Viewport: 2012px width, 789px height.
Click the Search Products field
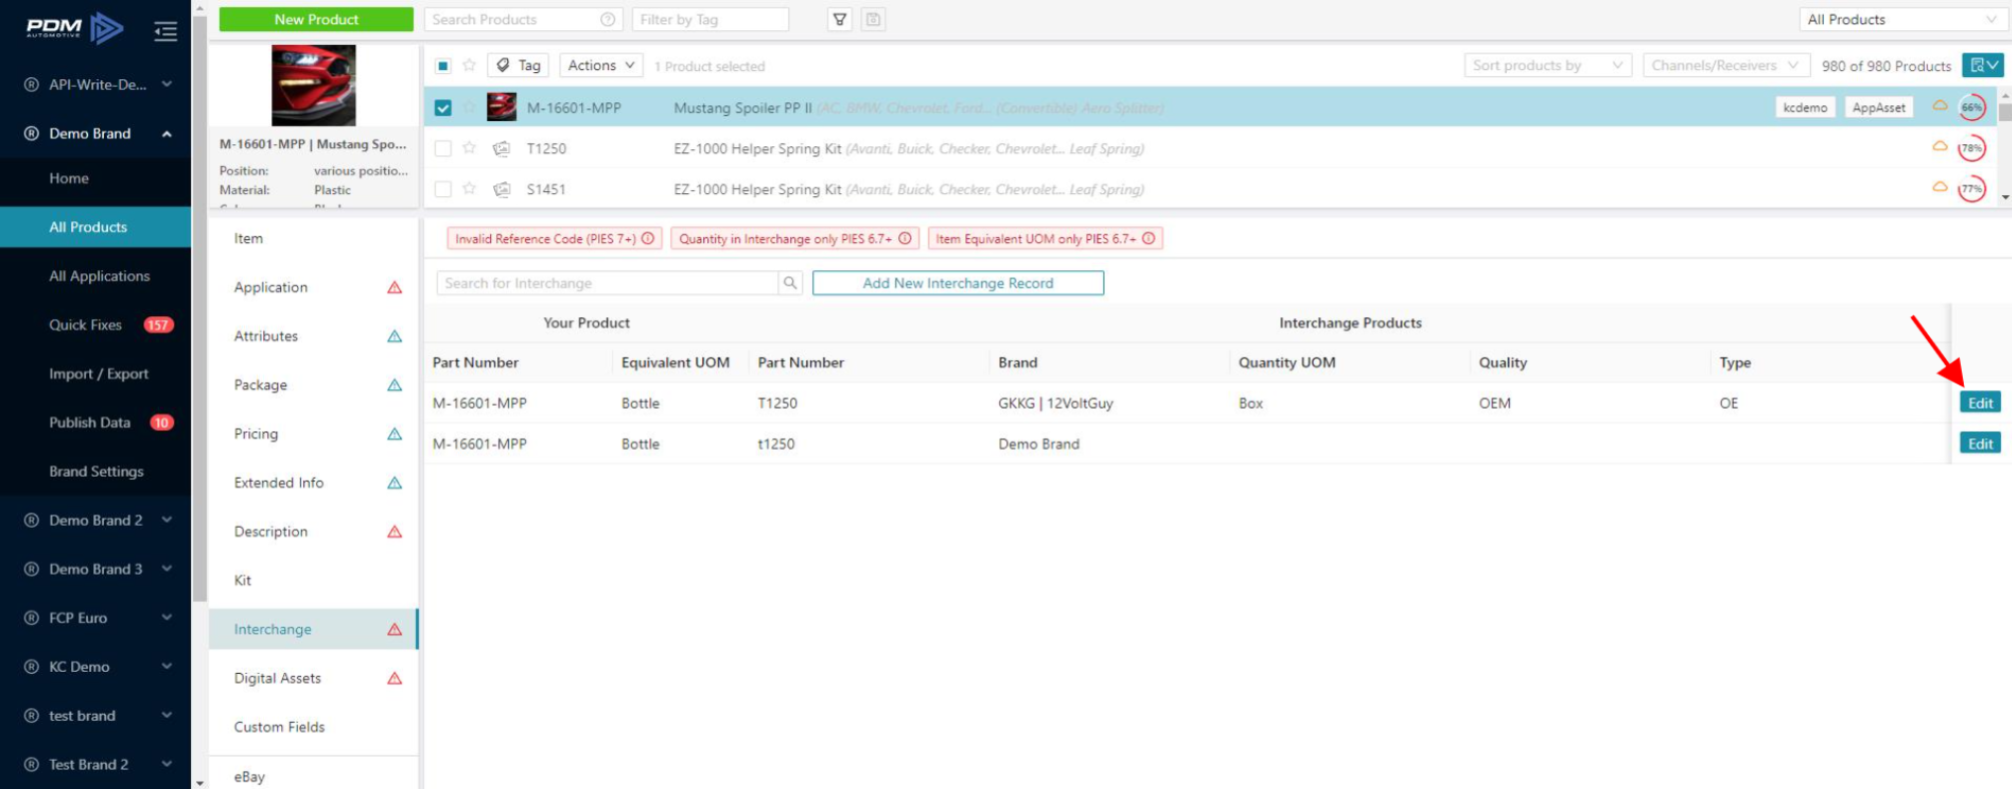pyautogui.click(x=523, y=19)
